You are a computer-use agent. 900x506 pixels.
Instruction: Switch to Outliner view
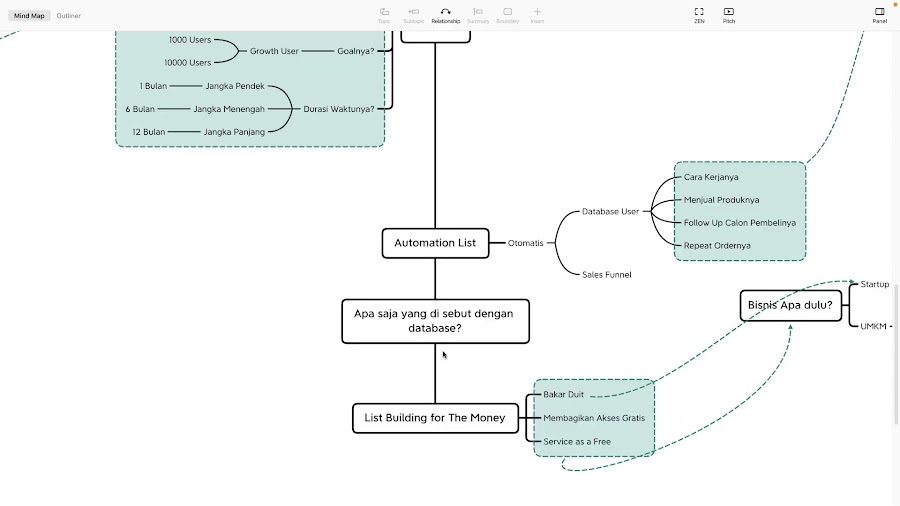click(x=68, y=15)
